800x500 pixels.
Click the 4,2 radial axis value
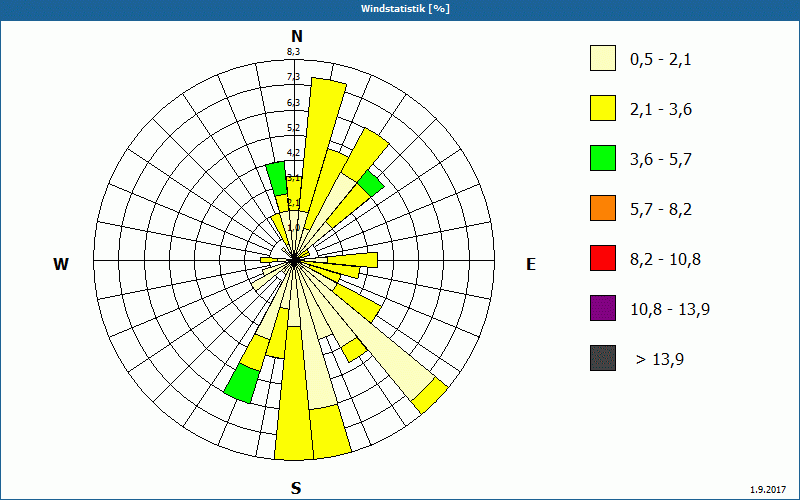click(293, 152)
